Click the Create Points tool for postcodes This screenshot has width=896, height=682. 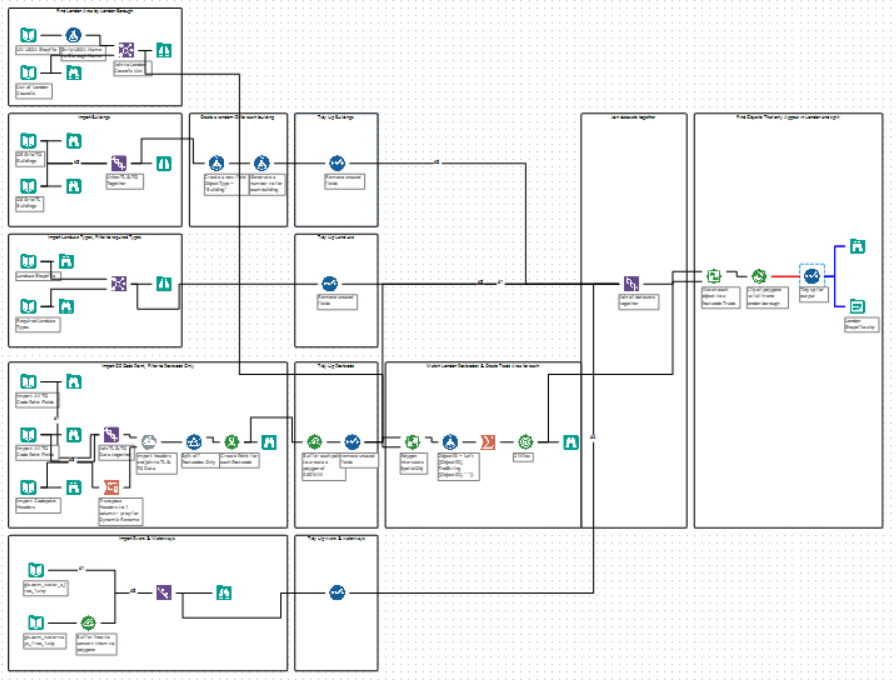(231, 442)
